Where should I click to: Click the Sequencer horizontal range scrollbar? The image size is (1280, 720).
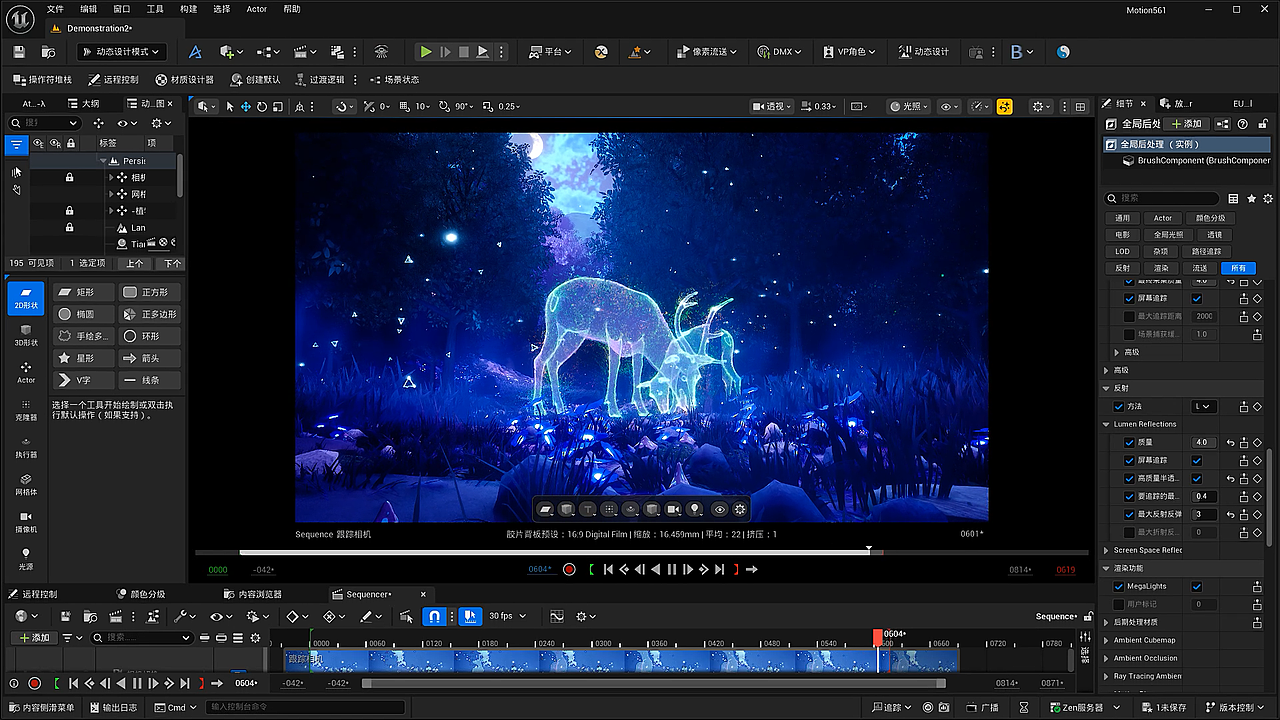coord(653,683)
